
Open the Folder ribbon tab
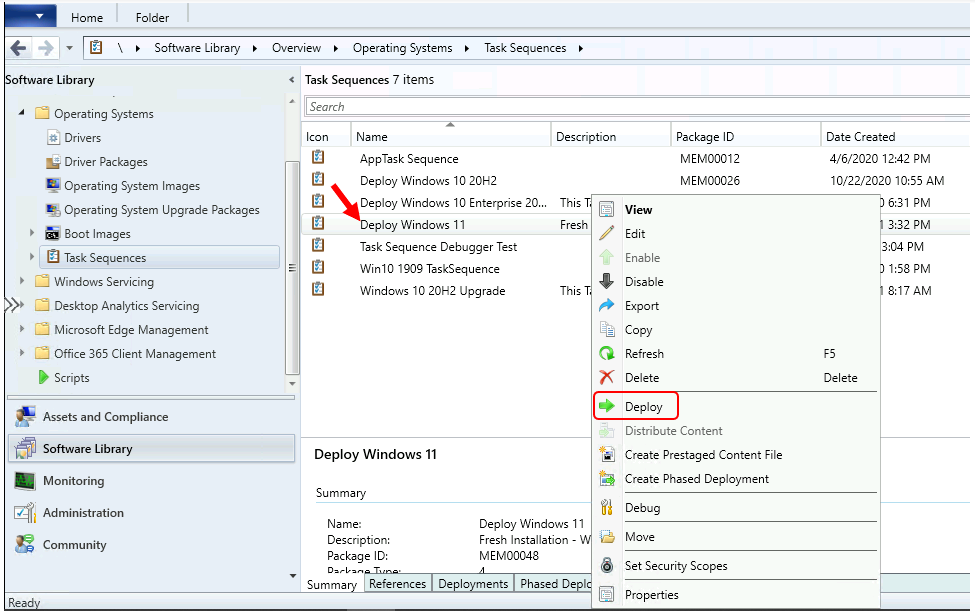tap(152, 17)
